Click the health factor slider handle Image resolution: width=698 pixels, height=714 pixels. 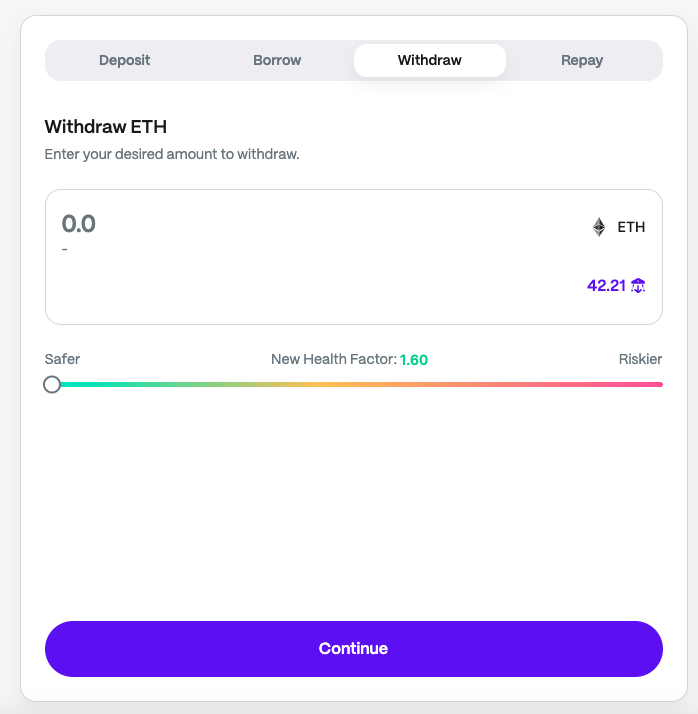[x=52, y=384]
